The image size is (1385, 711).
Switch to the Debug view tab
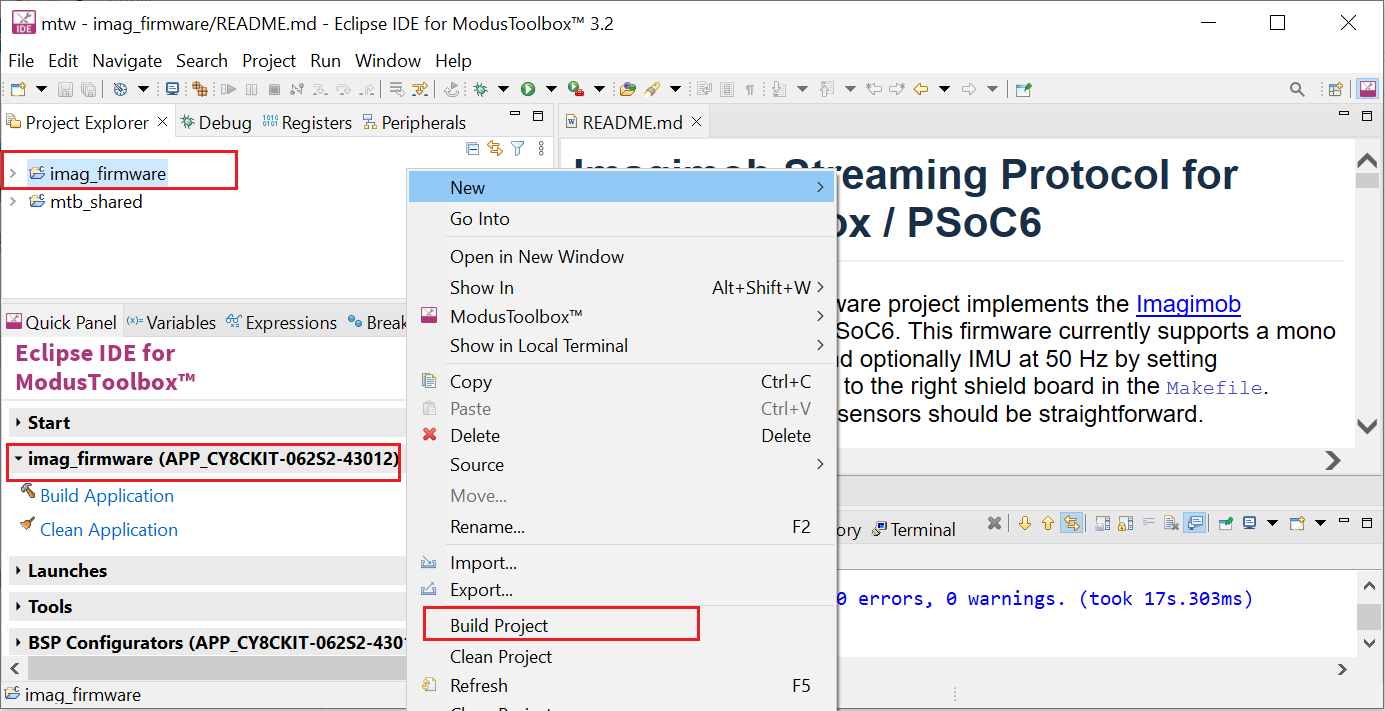pos(215,122)
